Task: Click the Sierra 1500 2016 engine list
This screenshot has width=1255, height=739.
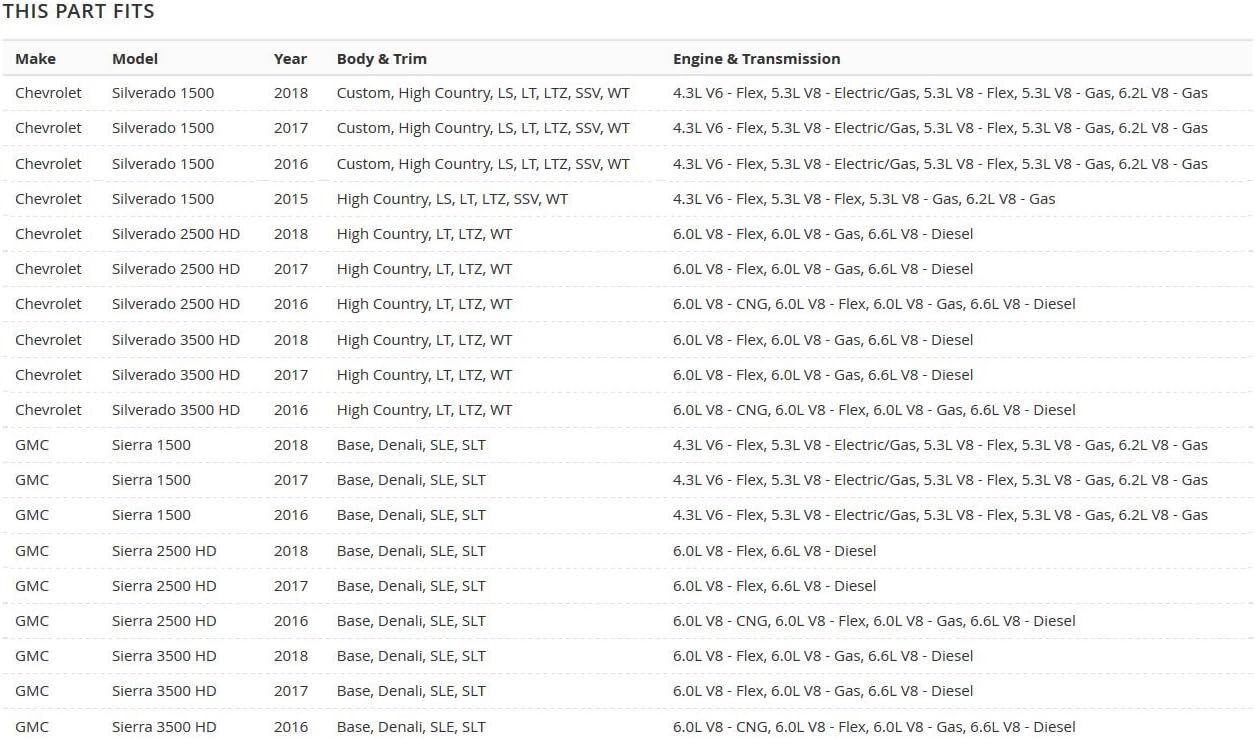Action: (940, 515)
